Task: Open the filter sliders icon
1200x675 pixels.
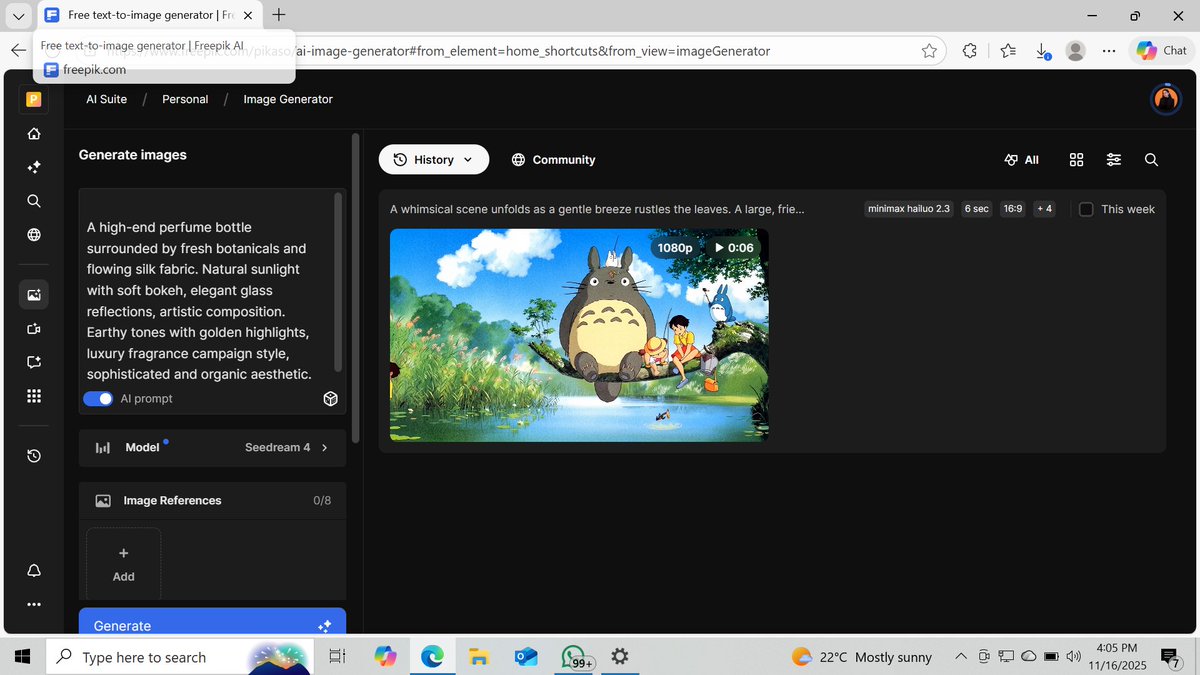Action: click(1114, 160)
